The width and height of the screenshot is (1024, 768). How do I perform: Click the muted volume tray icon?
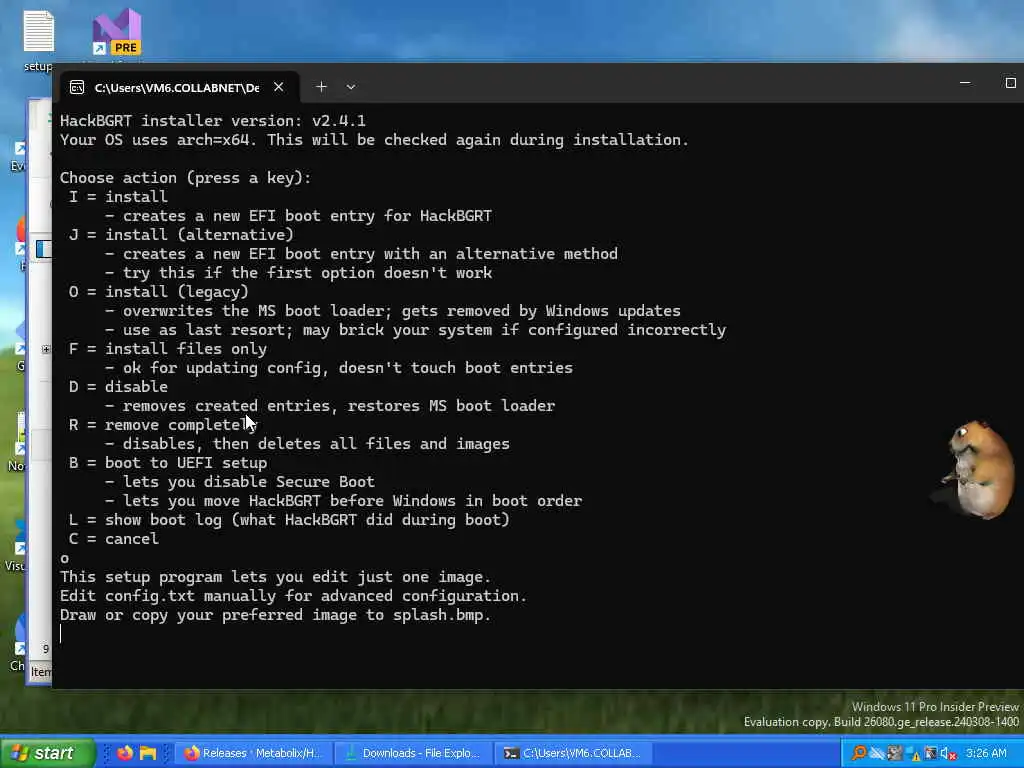click(x=949, y=754)
